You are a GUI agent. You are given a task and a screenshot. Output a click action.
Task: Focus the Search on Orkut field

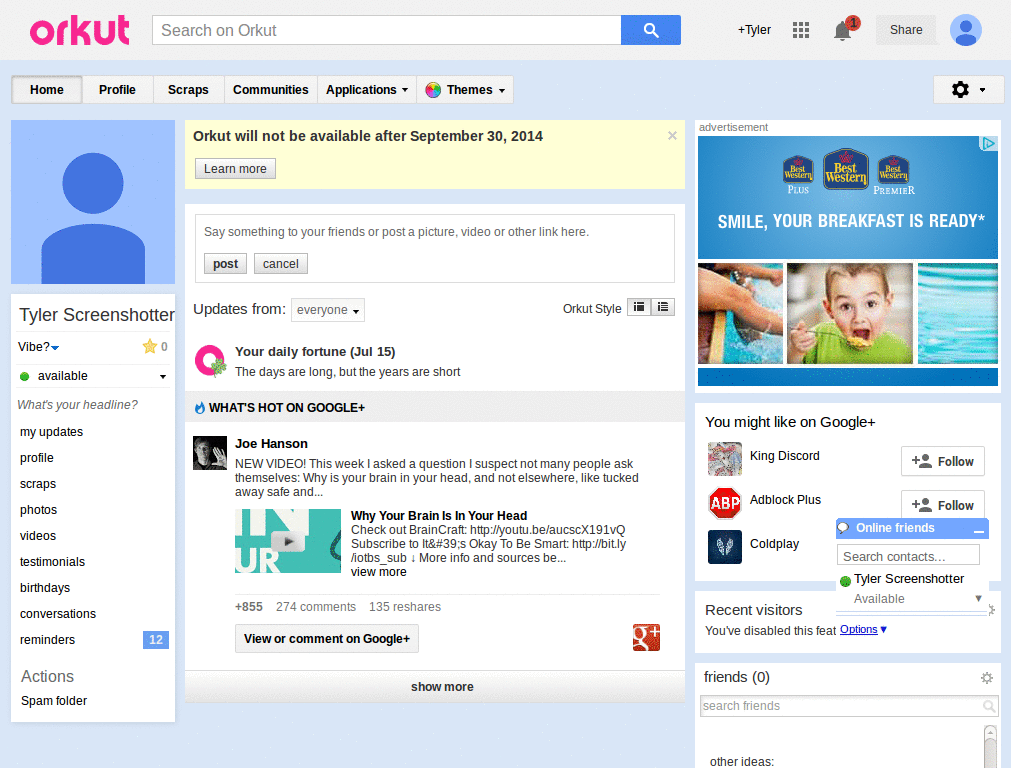pos(387,30)
